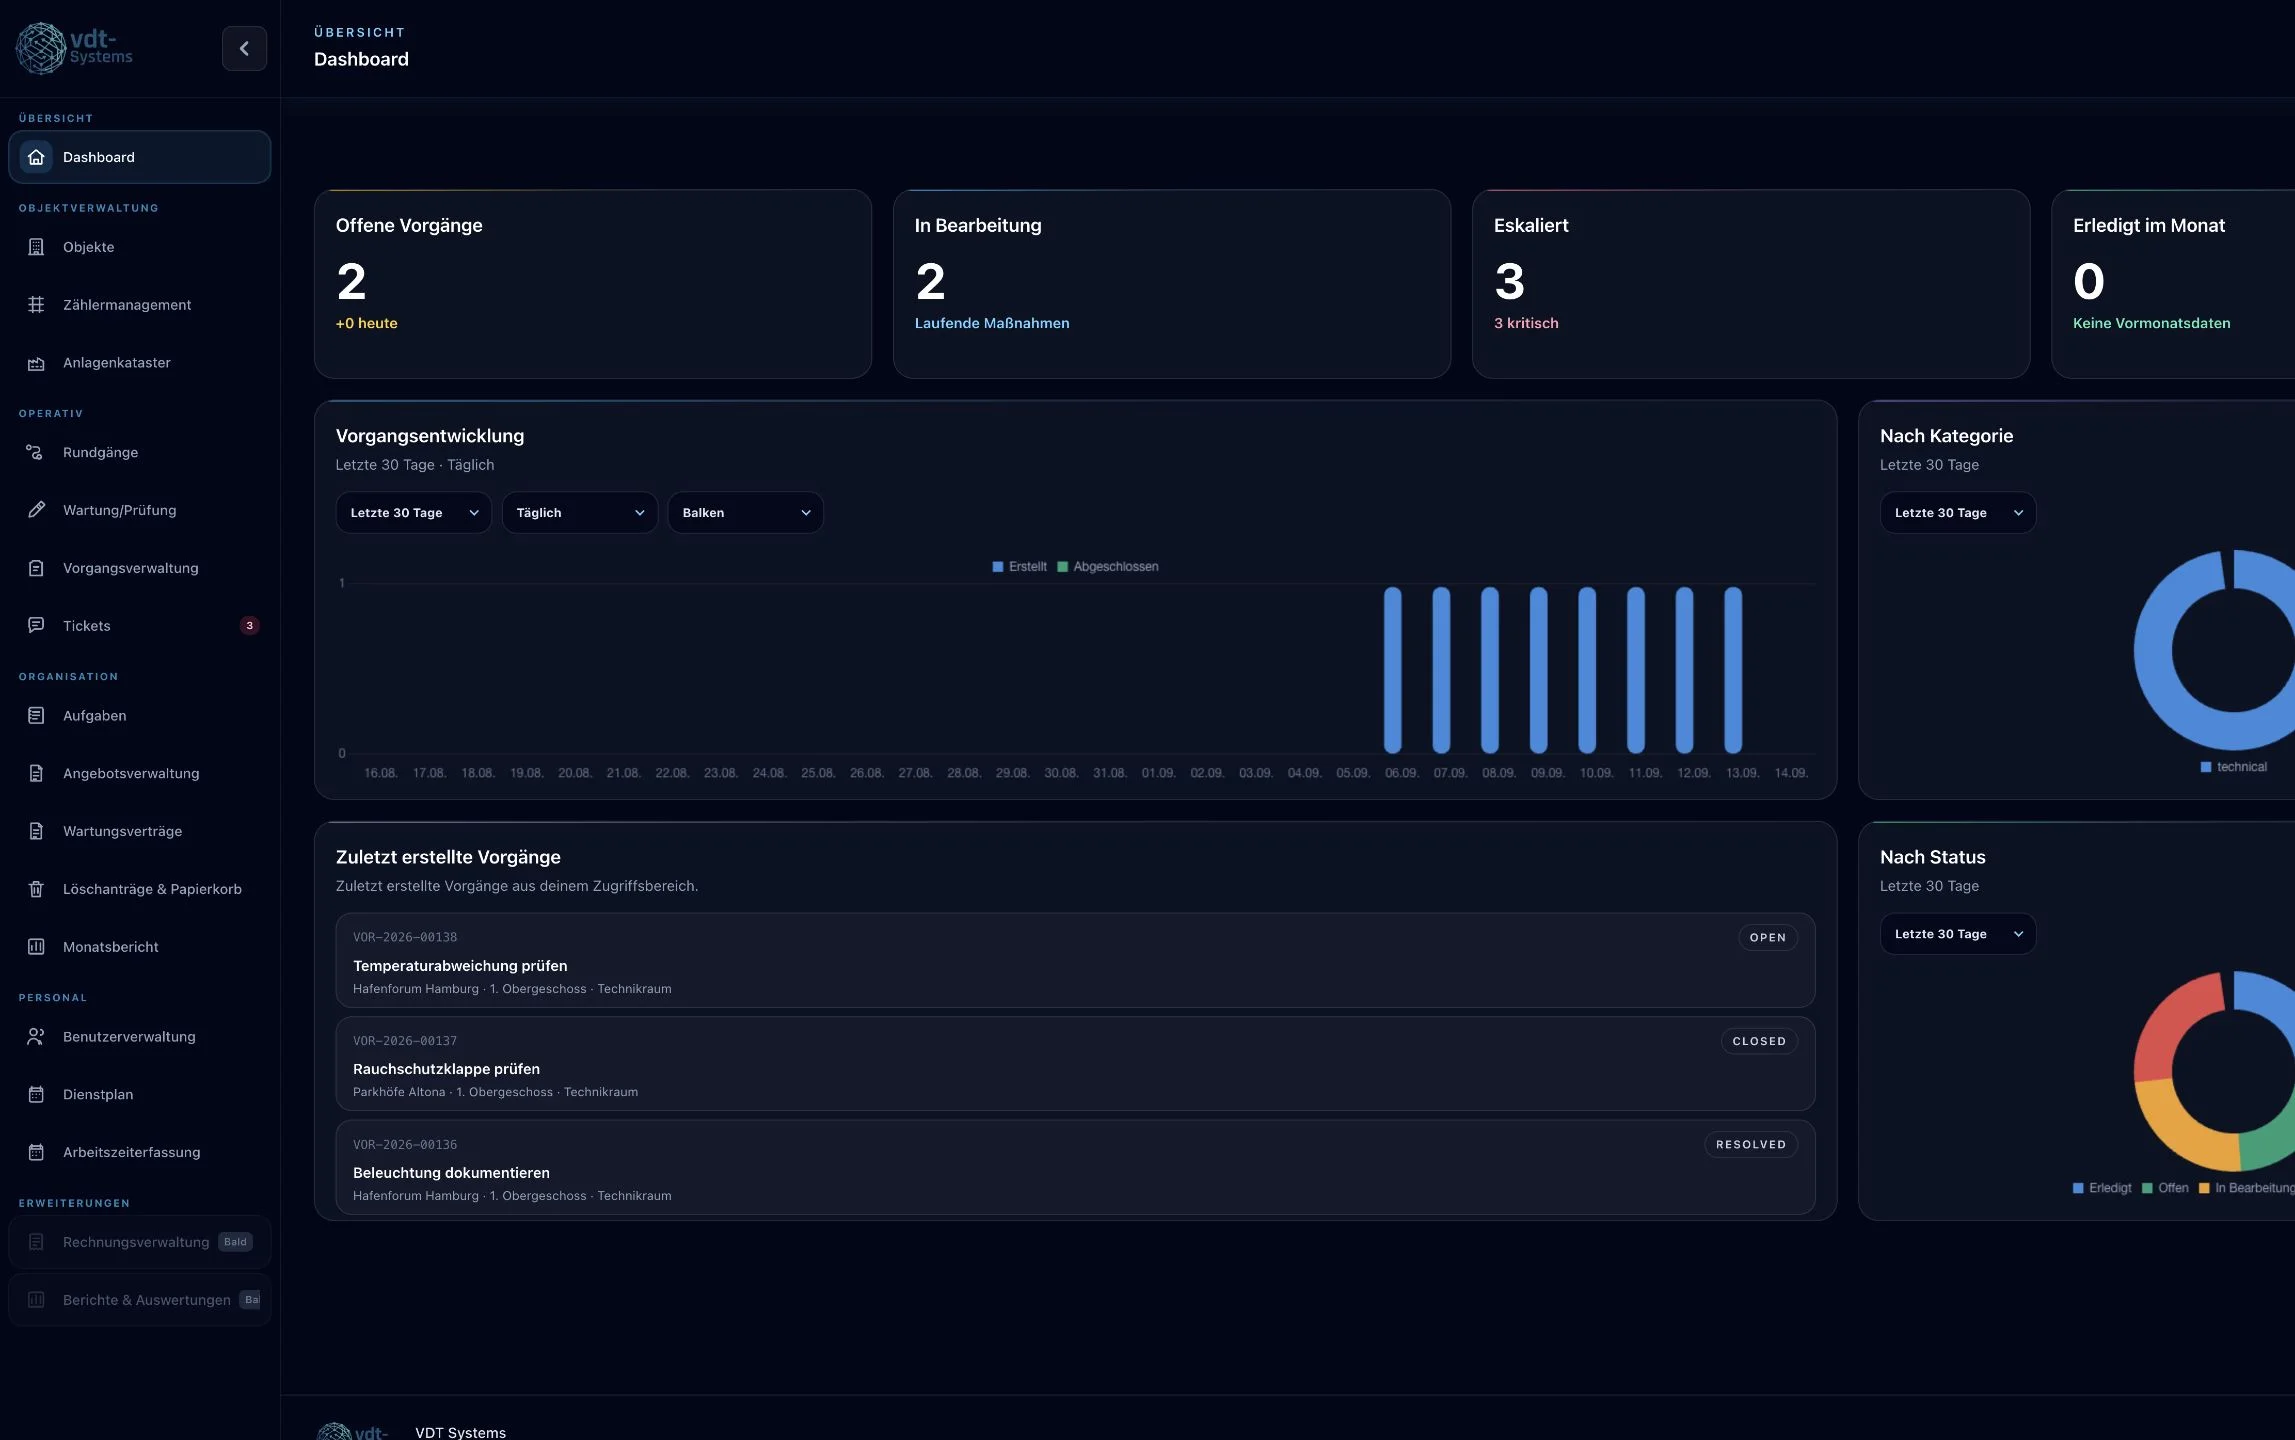Click the VOR-2026-00138 identifier
The width and height of the screenshot is (2295, 1440).
[405, 937]
